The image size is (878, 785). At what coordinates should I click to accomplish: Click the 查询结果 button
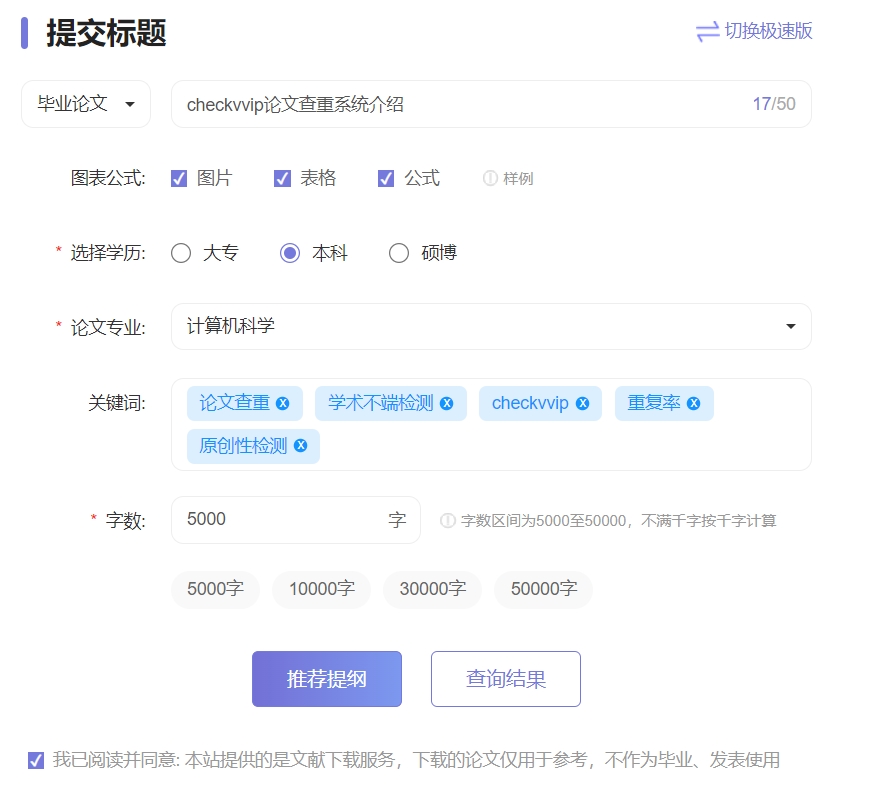point(505,678)
